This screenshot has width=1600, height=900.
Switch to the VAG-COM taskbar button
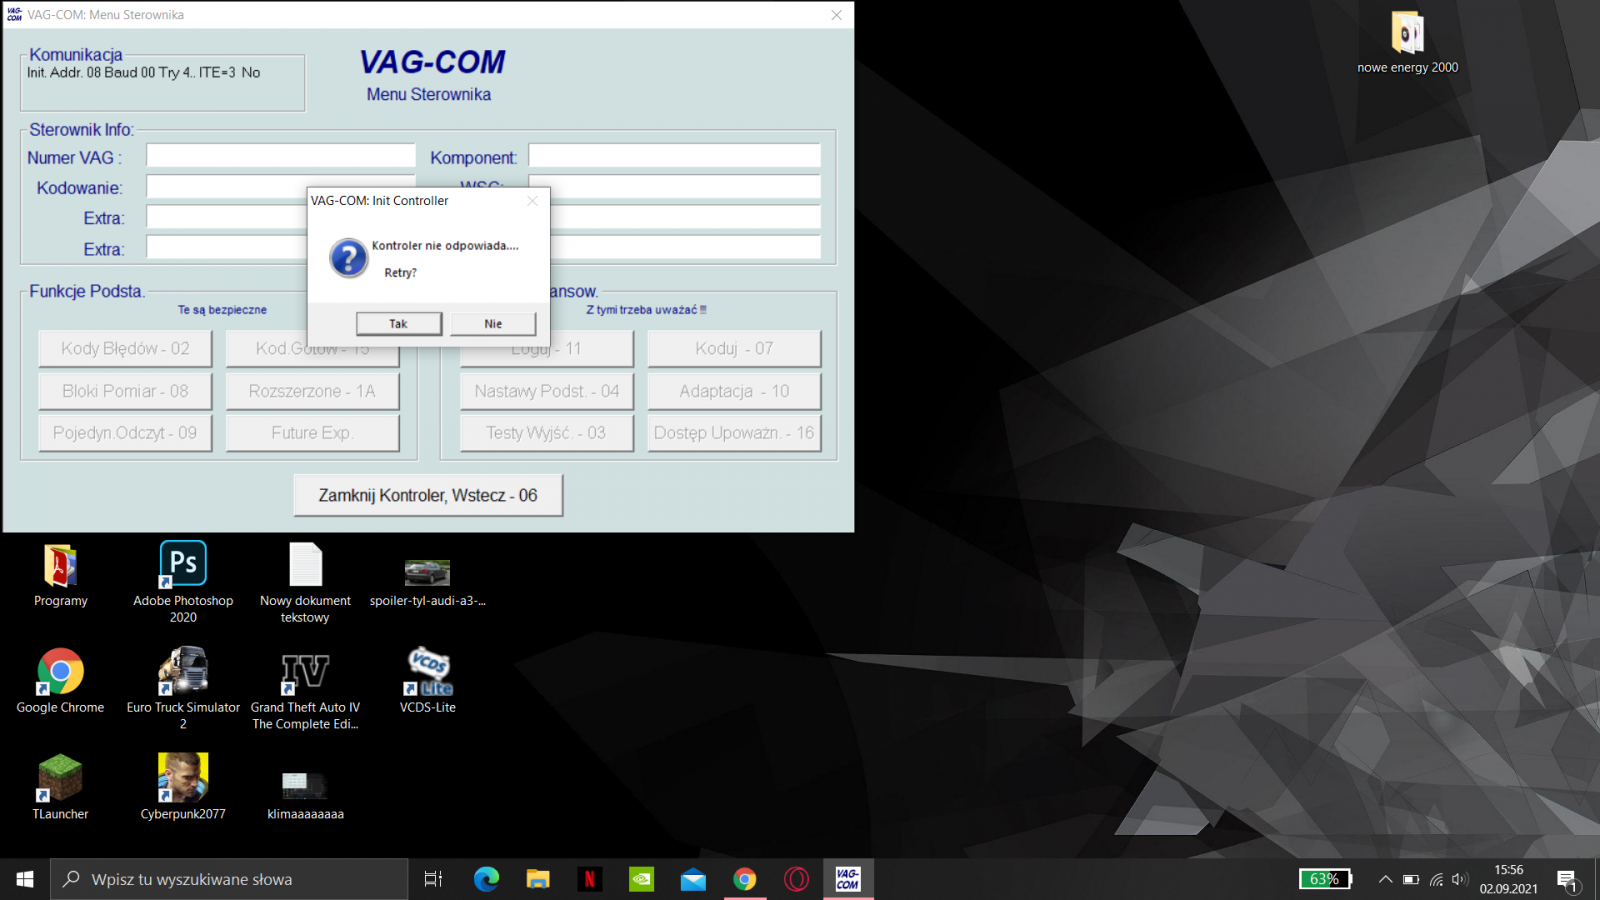point(848,879)
